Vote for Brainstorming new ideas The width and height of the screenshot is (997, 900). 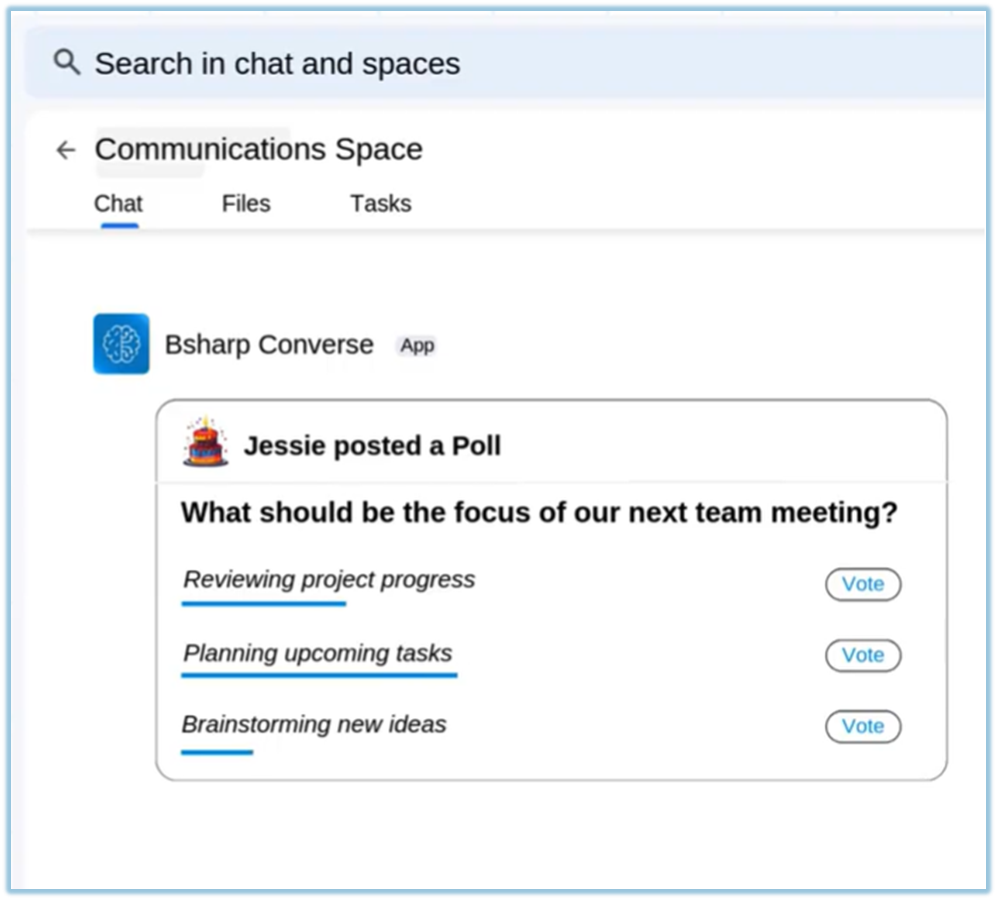(x=862, y=726)
